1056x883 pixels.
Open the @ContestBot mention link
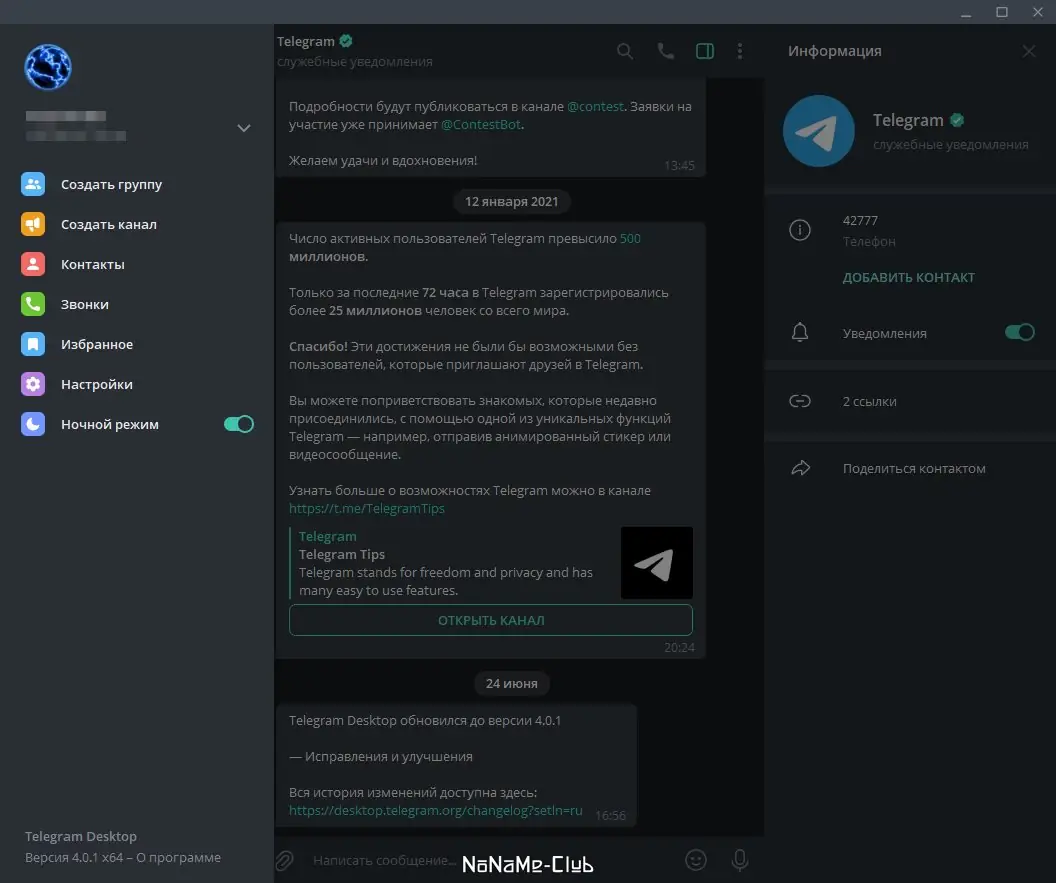click(481, 125)
